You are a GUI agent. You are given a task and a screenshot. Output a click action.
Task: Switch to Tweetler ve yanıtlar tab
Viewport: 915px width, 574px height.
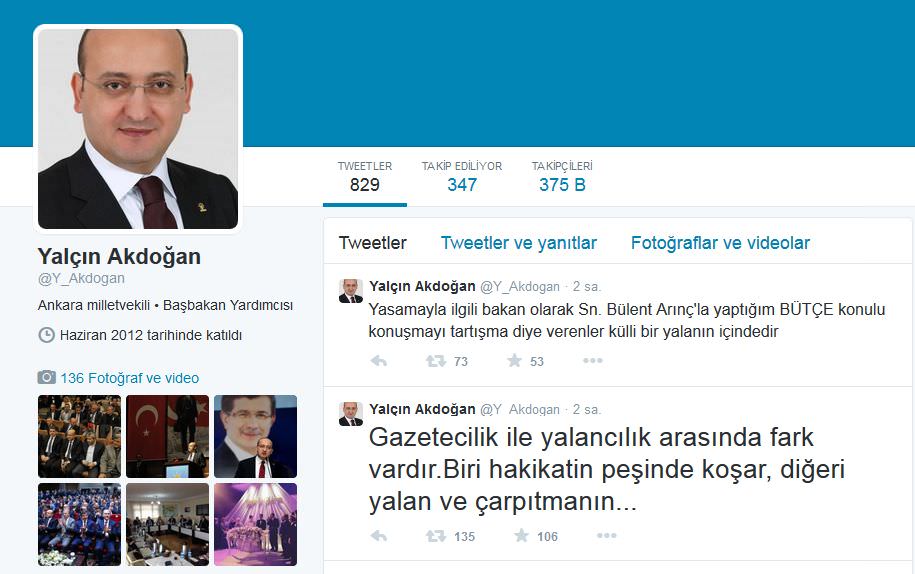(x=519, y=243)
